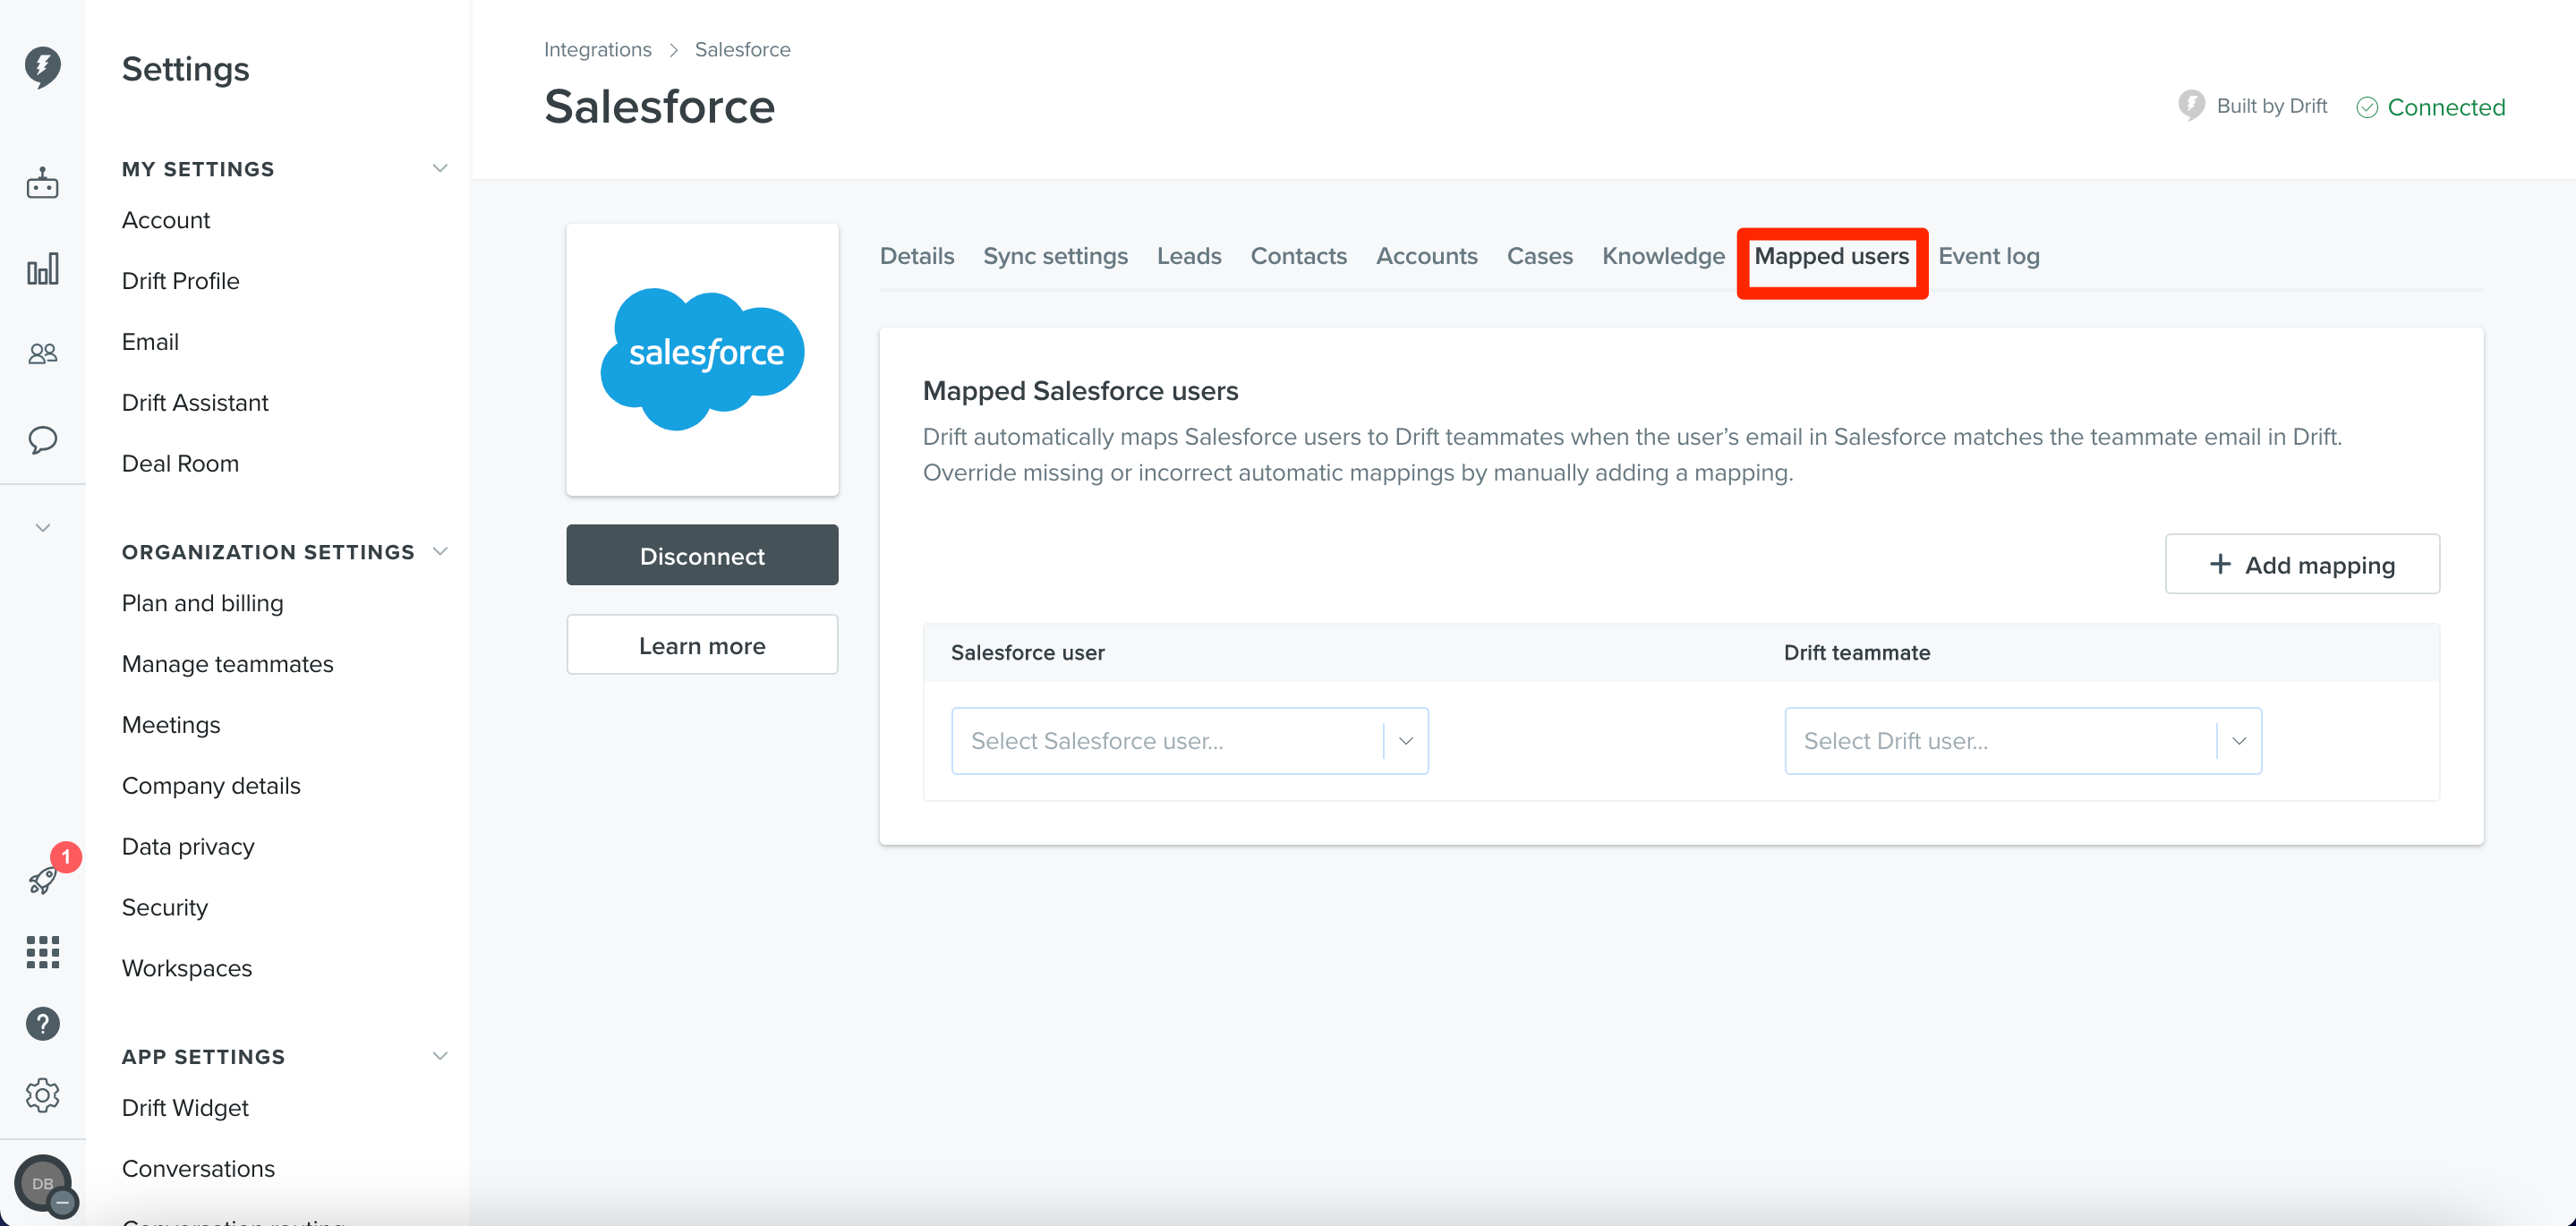Open Drift Widget settings
This screenshot has width=2576, height=1226.
(x=185, y=1108)
